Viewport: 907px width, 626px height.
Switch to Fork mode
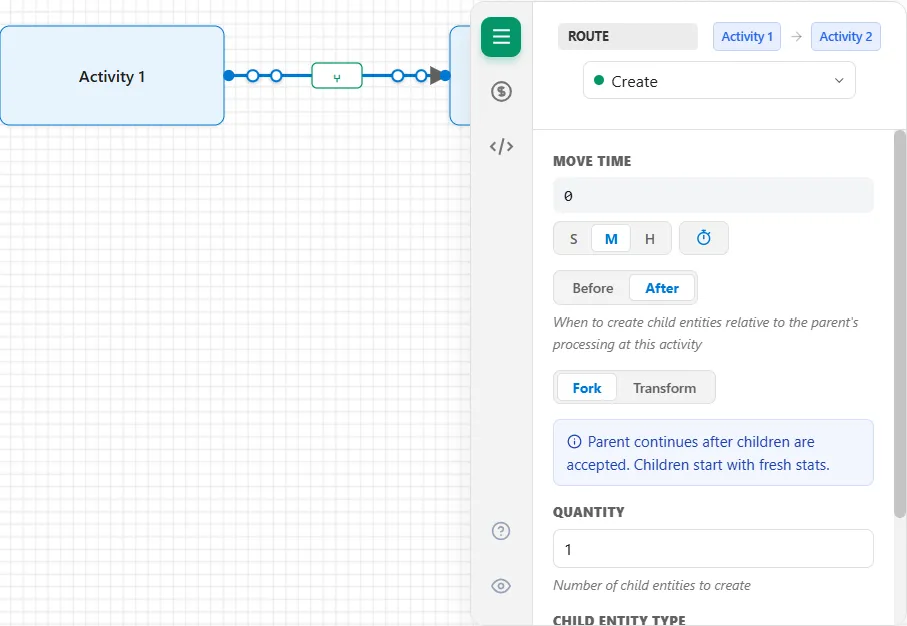click(x=587, y=388)
